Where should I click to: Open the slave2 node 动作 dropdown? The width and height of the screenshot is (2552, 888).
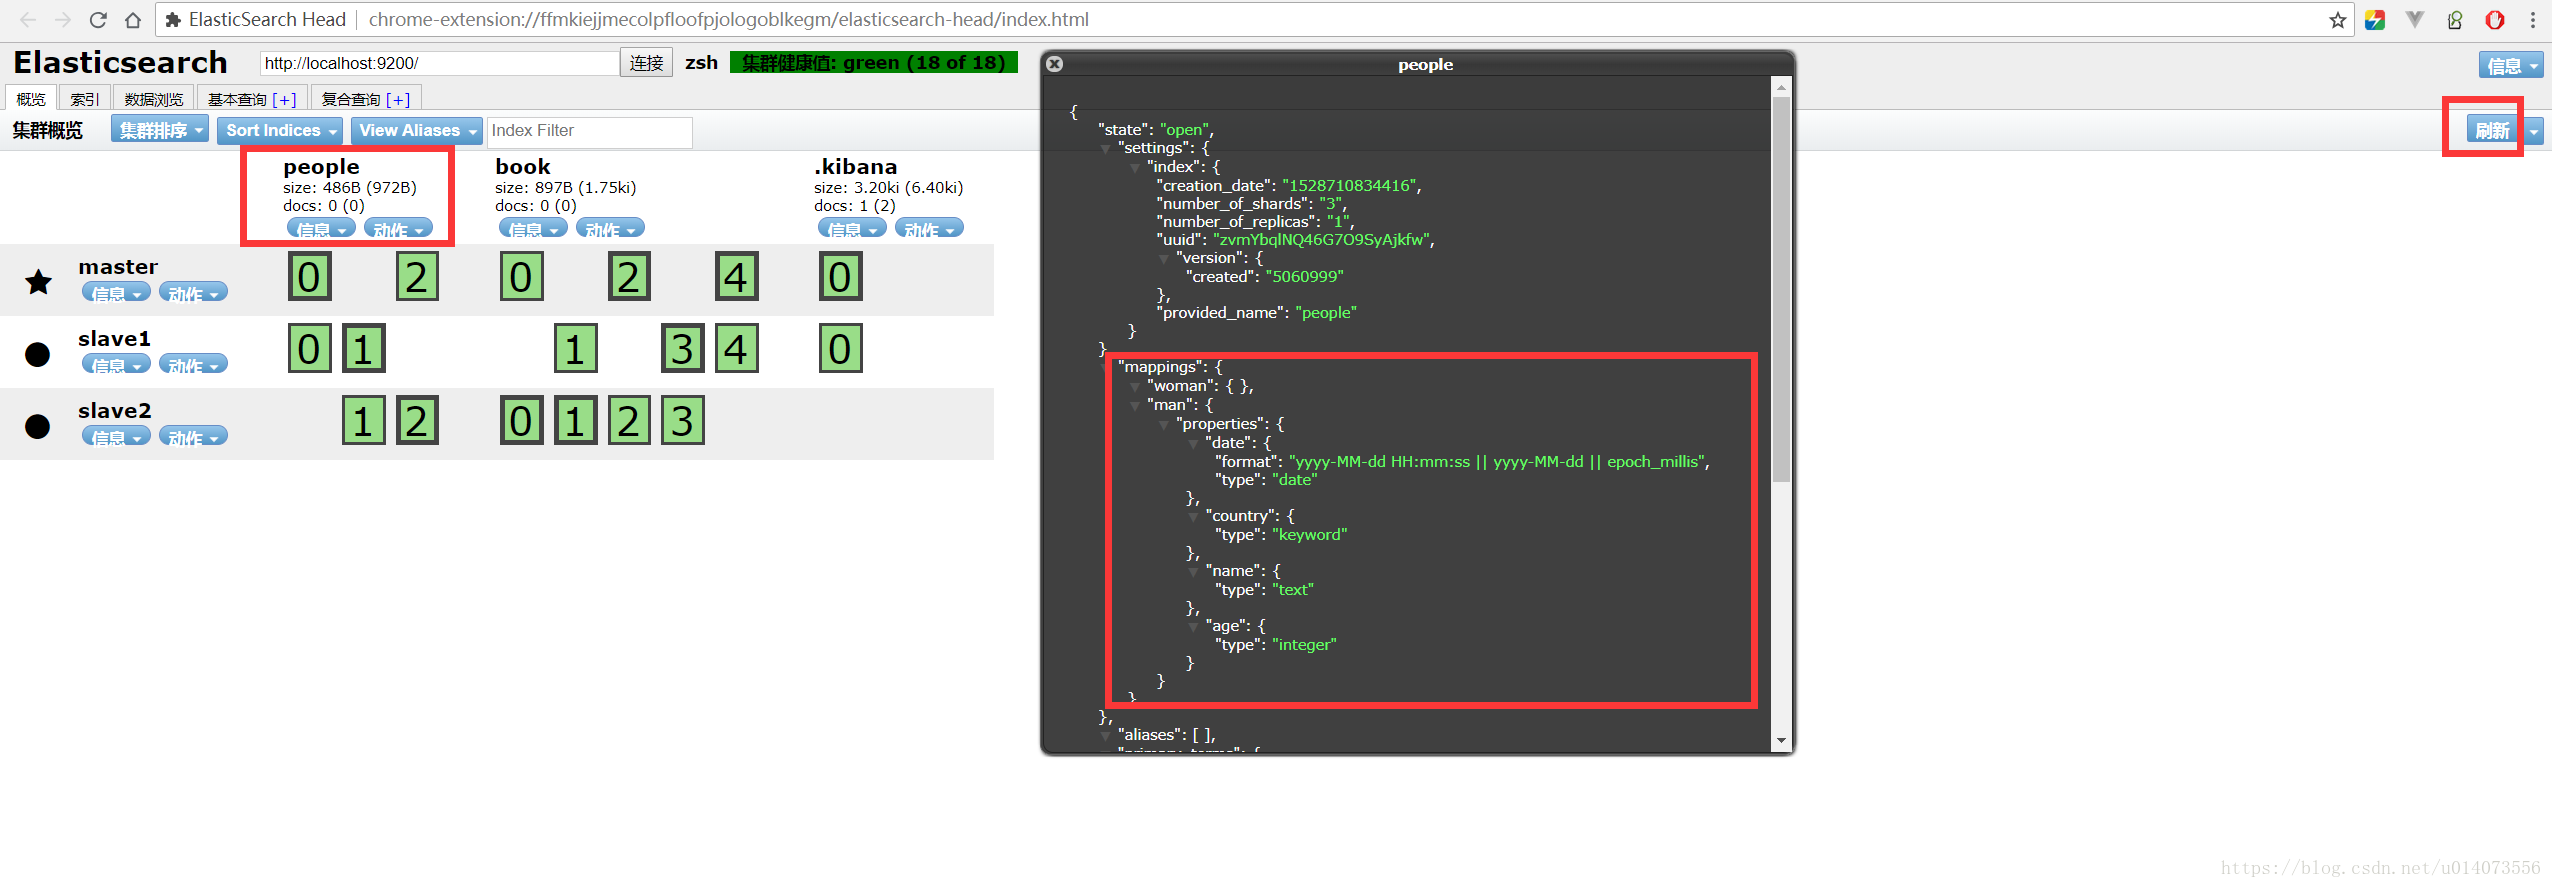click(x=193, y=436)
